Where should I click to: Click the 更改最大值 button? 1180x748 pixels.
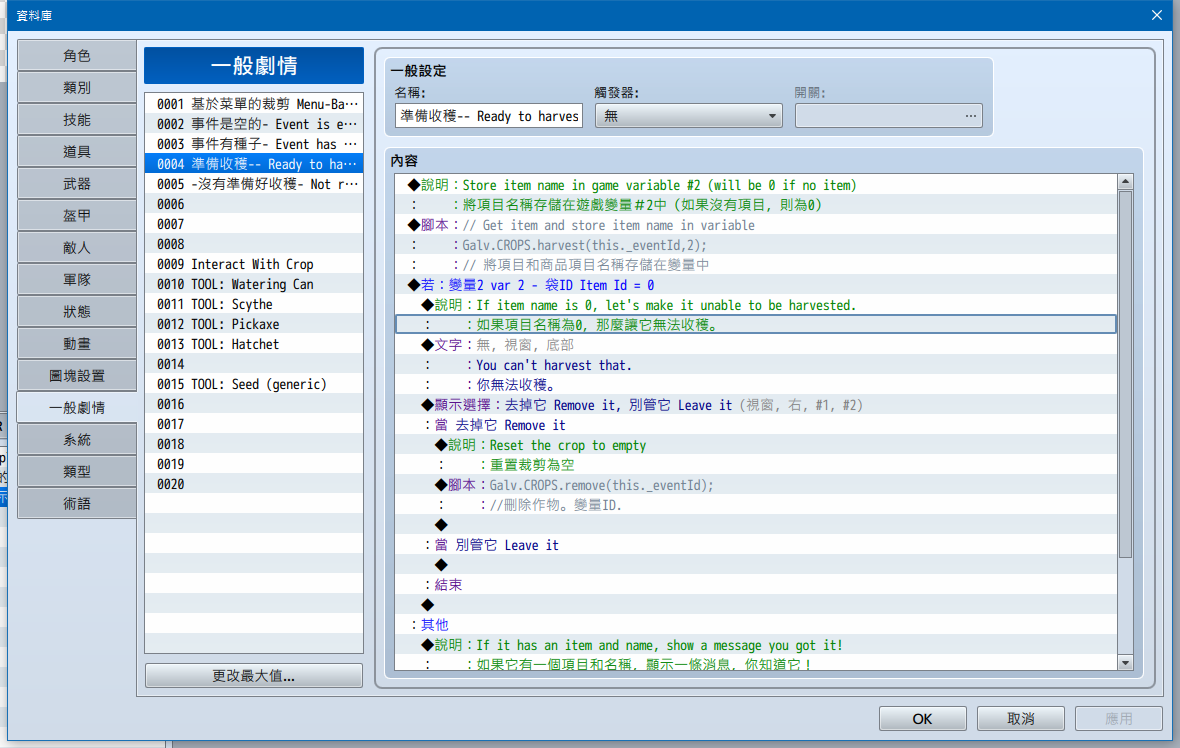pyautogui.click(x=254, y=676)
